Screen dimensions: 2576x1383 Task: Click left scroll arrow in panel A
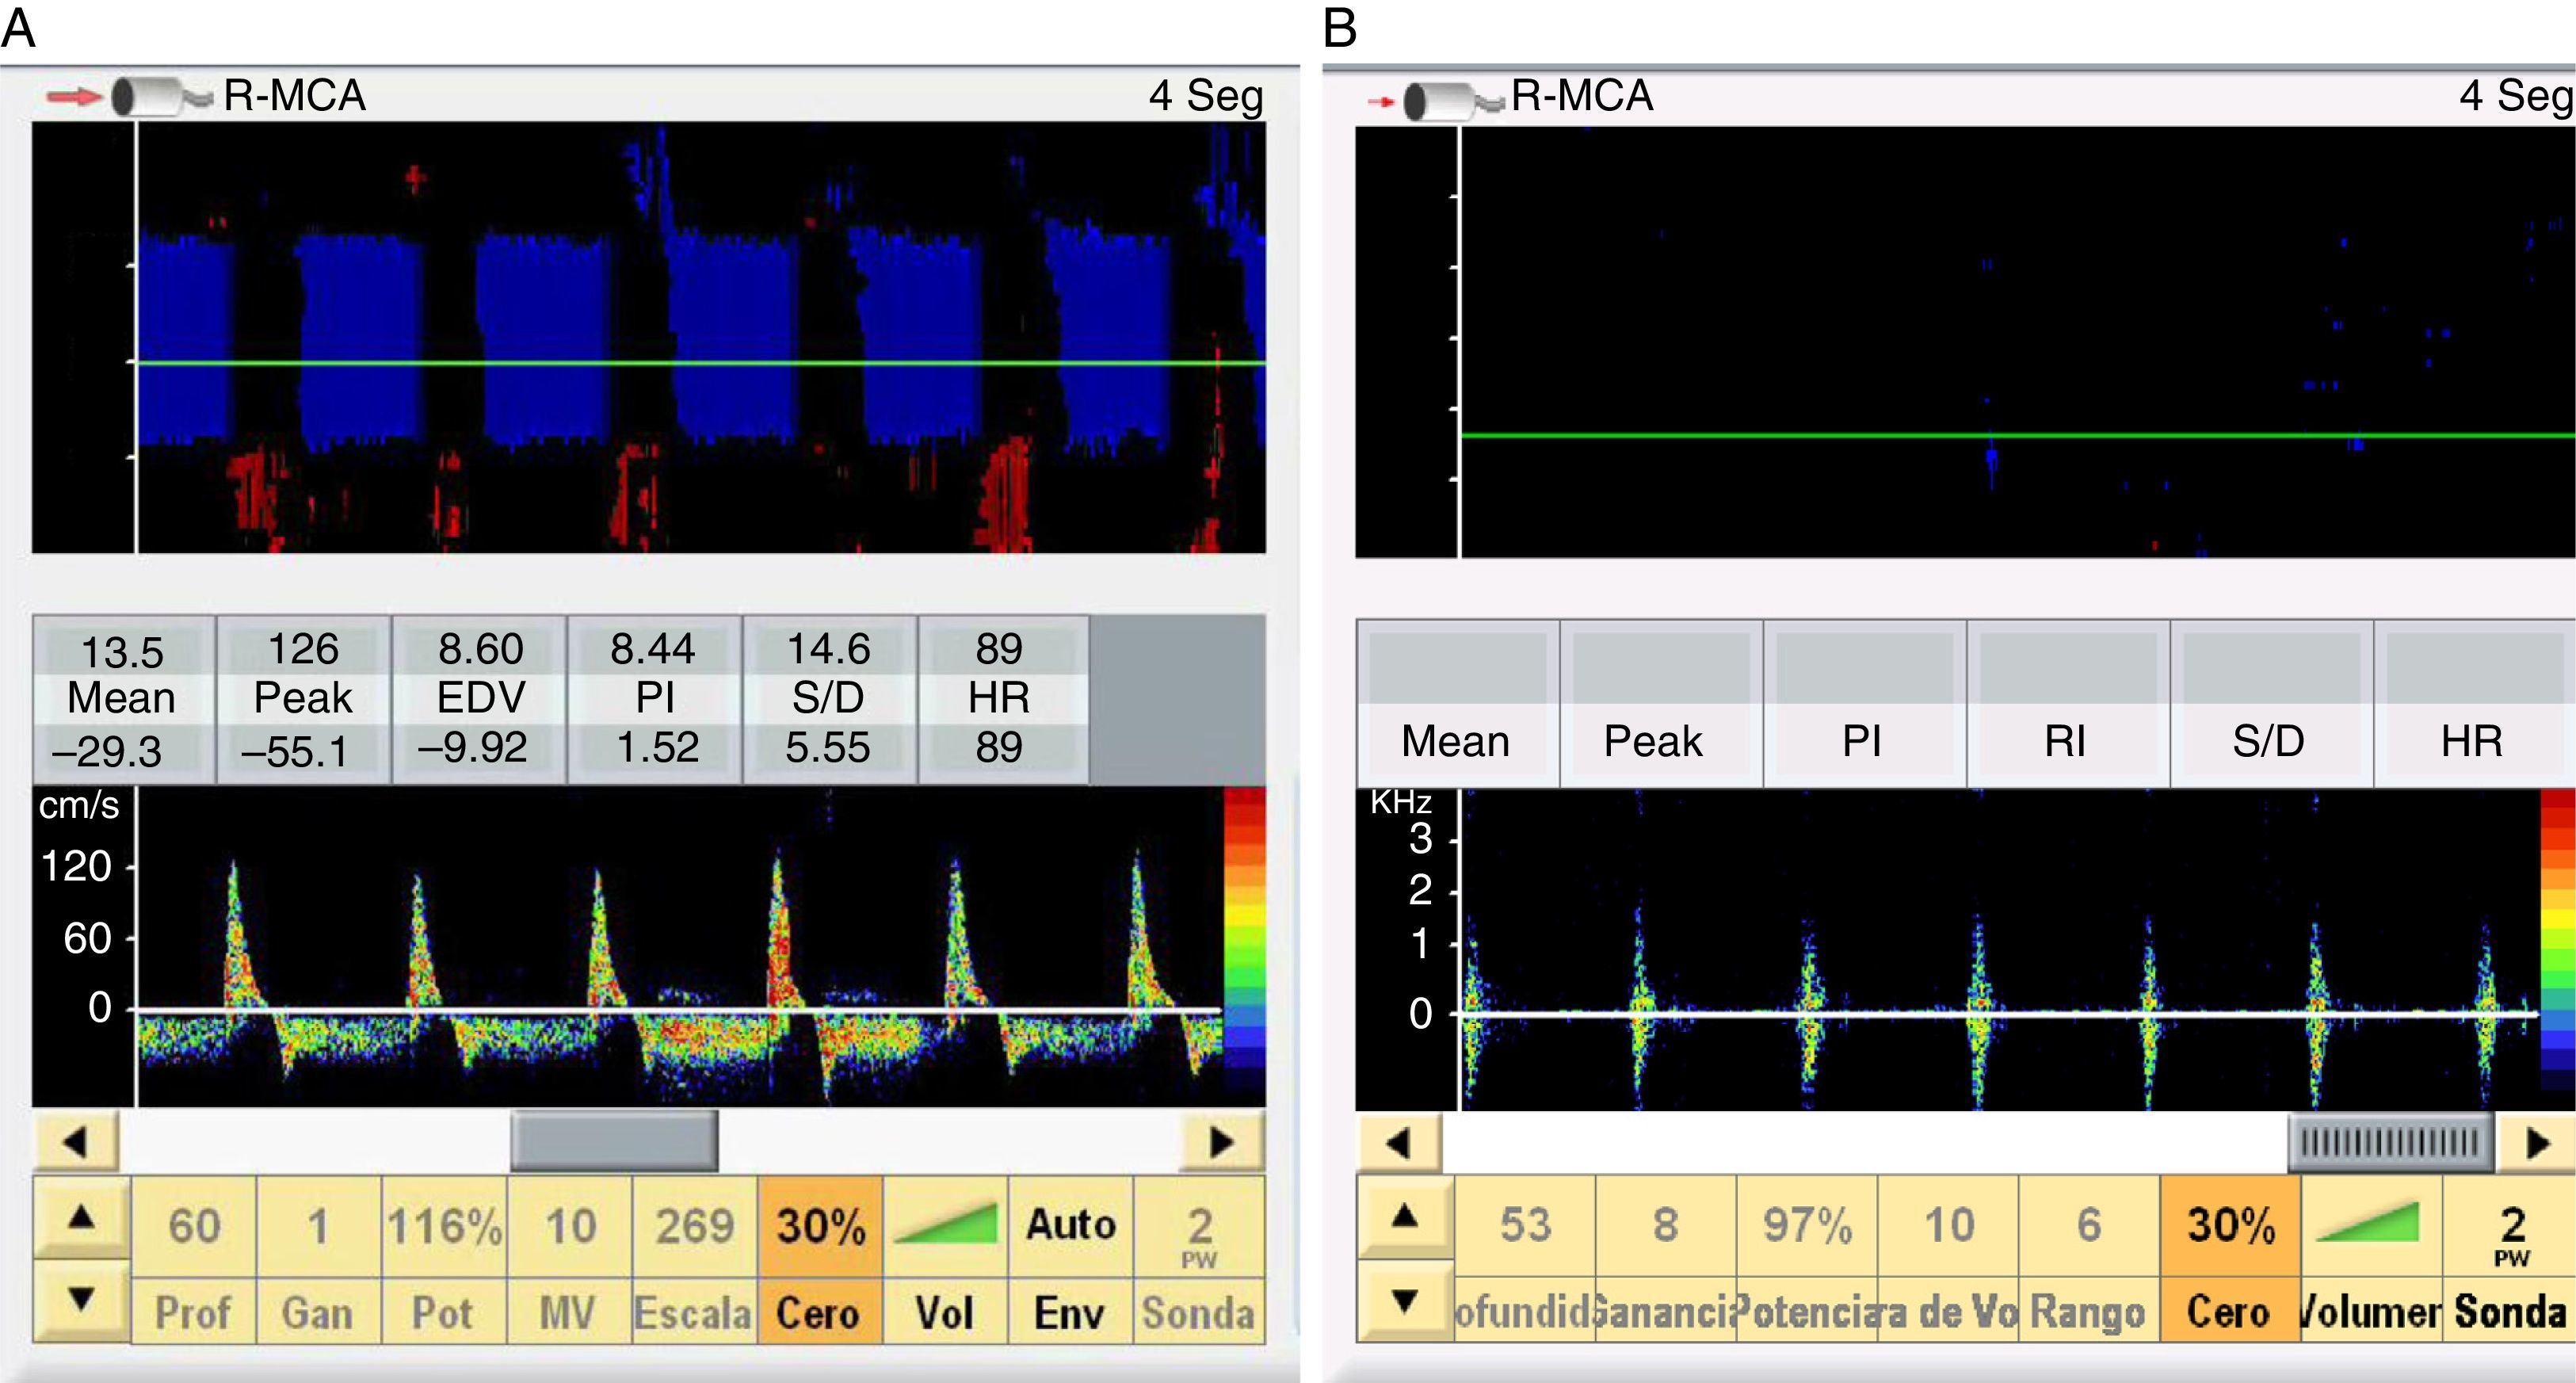(76, 1142)
